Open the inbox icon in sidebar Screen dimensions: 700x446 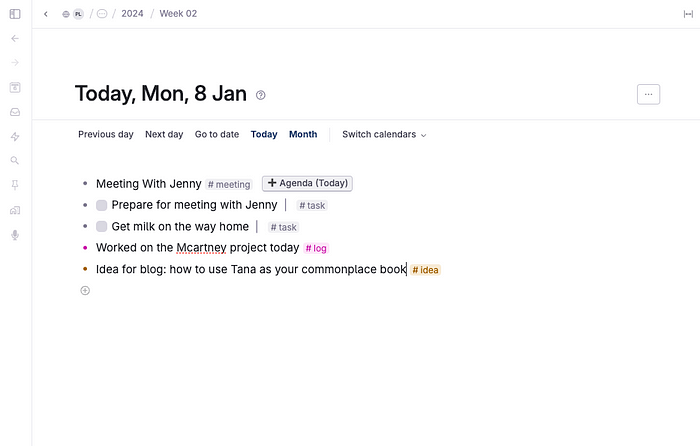15,112
